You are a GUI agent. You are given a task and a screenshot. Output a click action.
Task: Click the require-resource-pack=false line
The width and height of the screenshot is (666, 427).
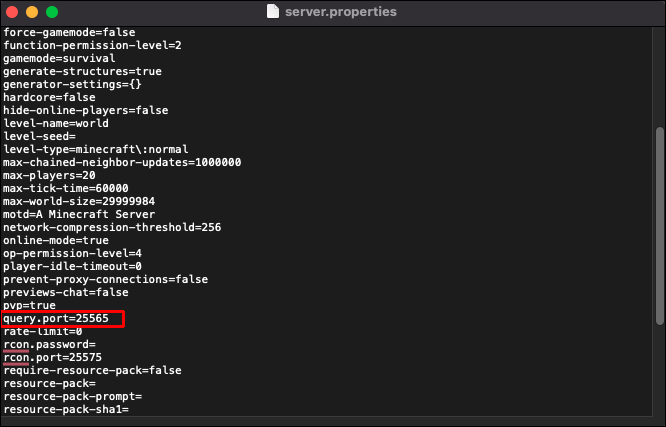point(92,370)
